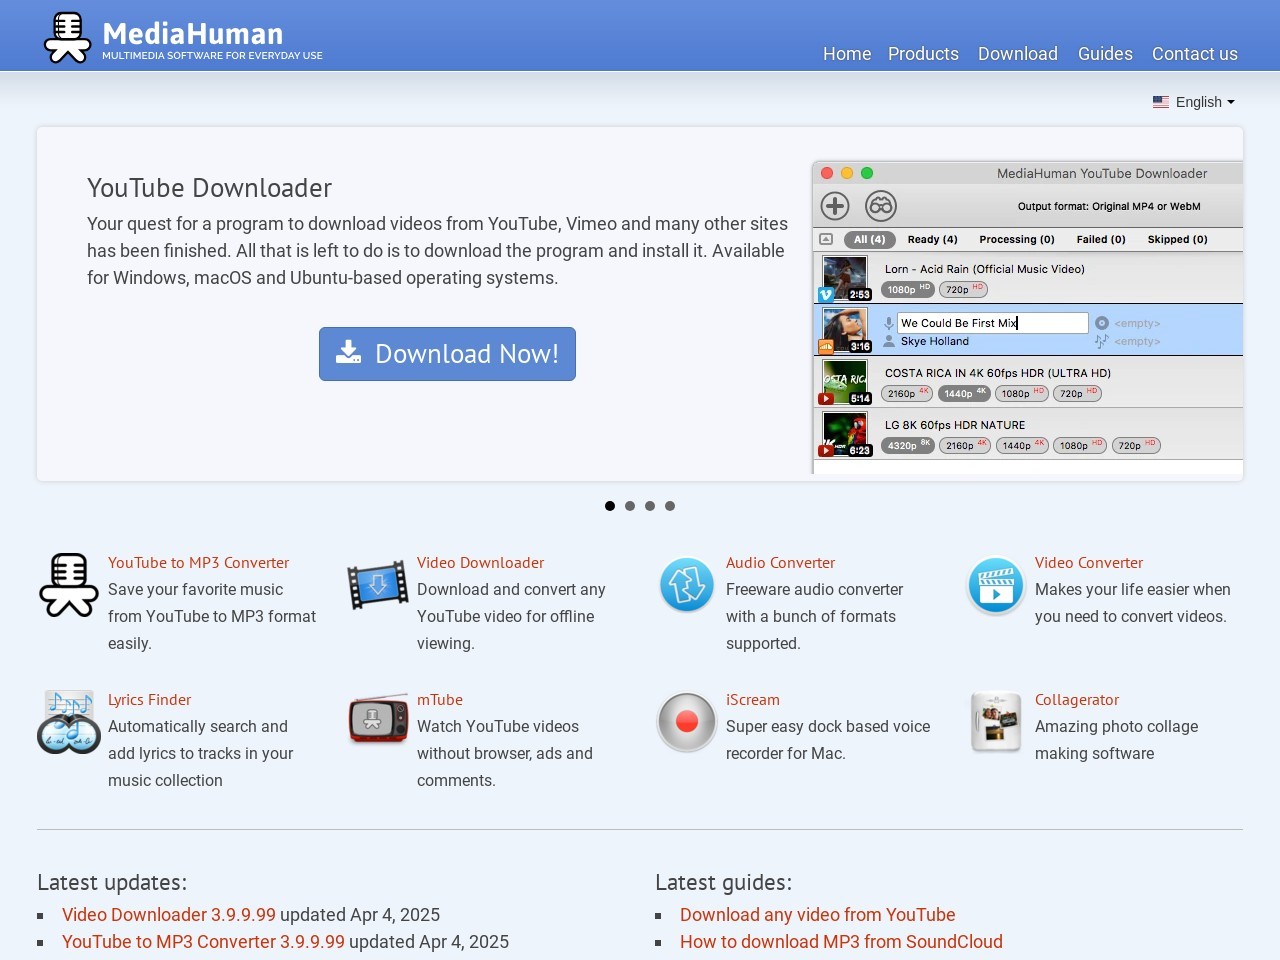Click the Audio Converter blue icon

687,585
